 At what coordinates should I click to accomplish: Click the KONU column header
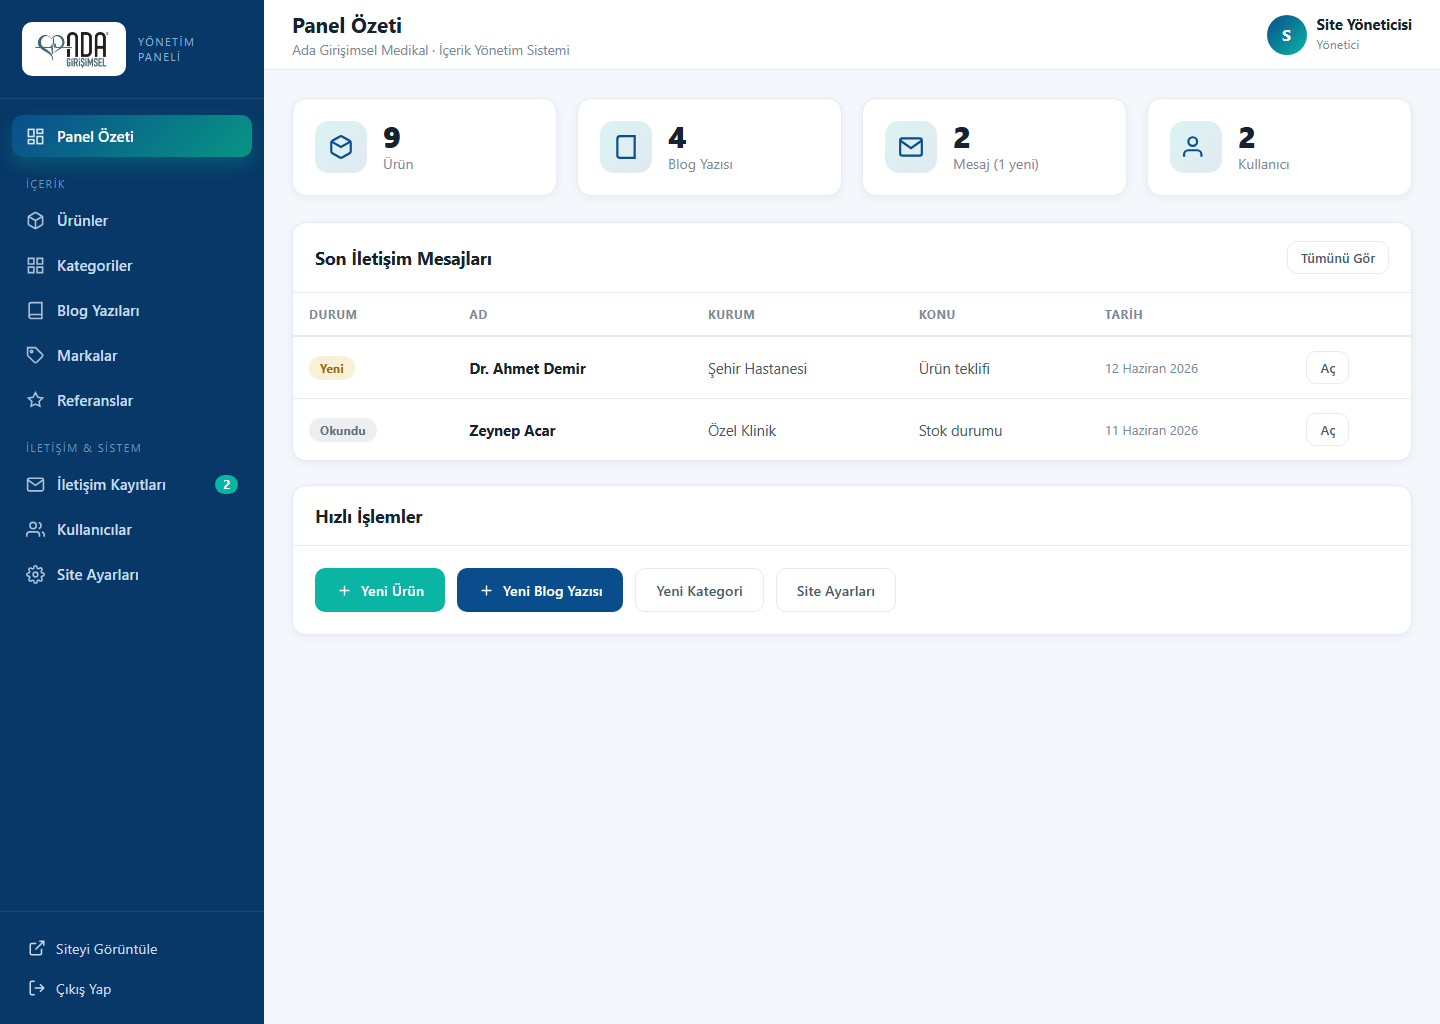937,315
